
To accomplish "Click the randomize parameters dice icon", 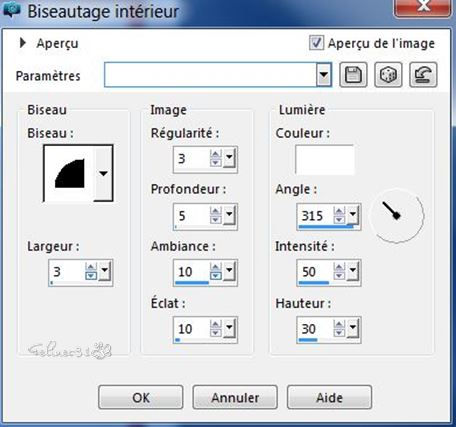I will click(x=388, y=75).
